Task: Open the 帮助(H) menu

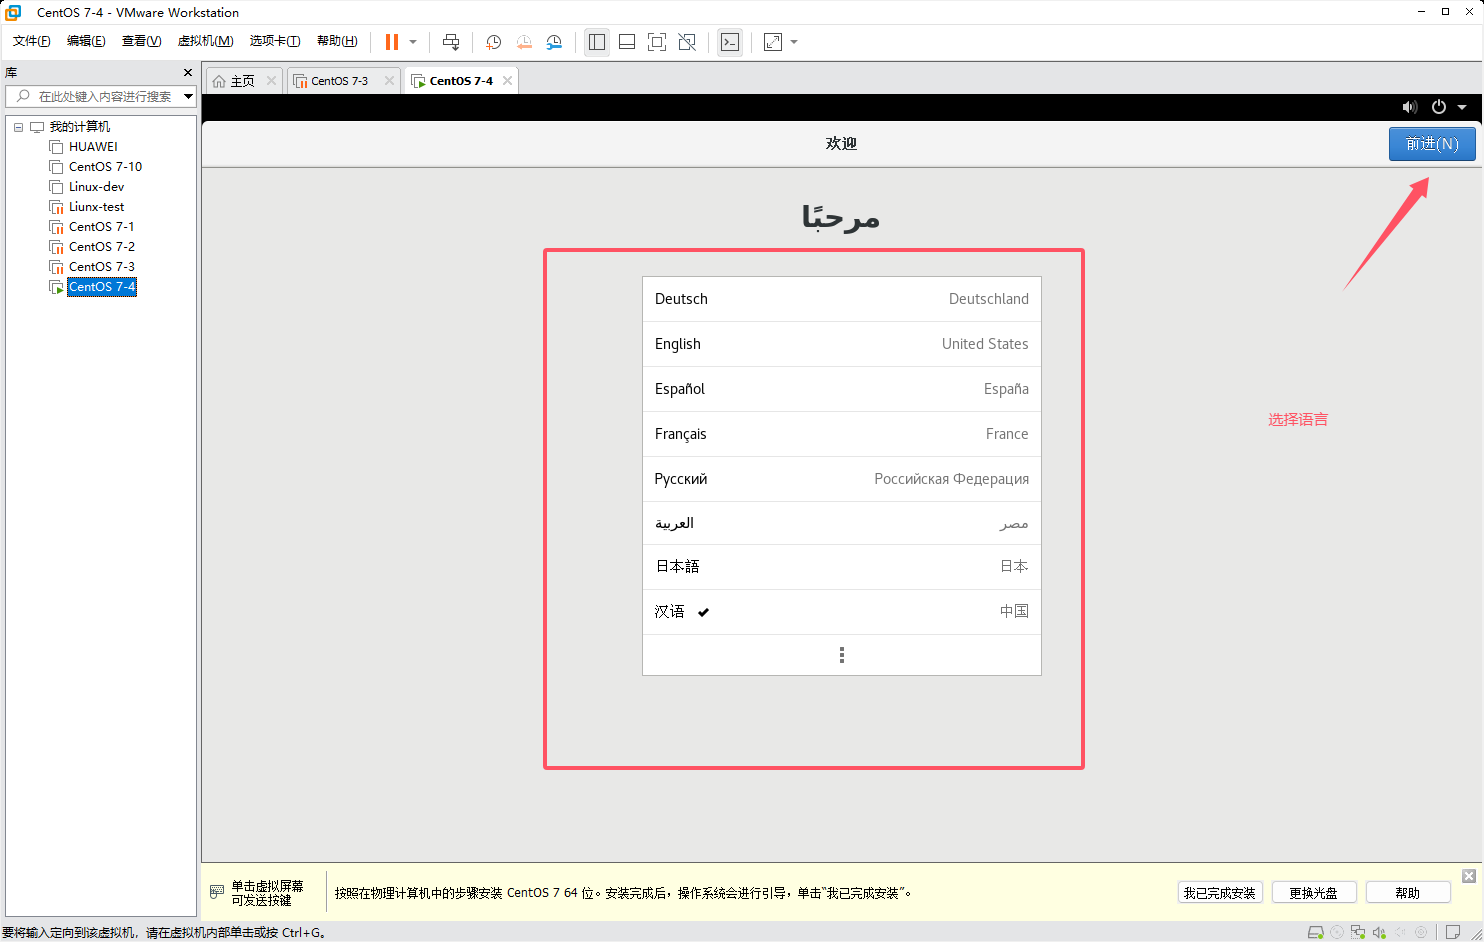Action: click(337, 41)
